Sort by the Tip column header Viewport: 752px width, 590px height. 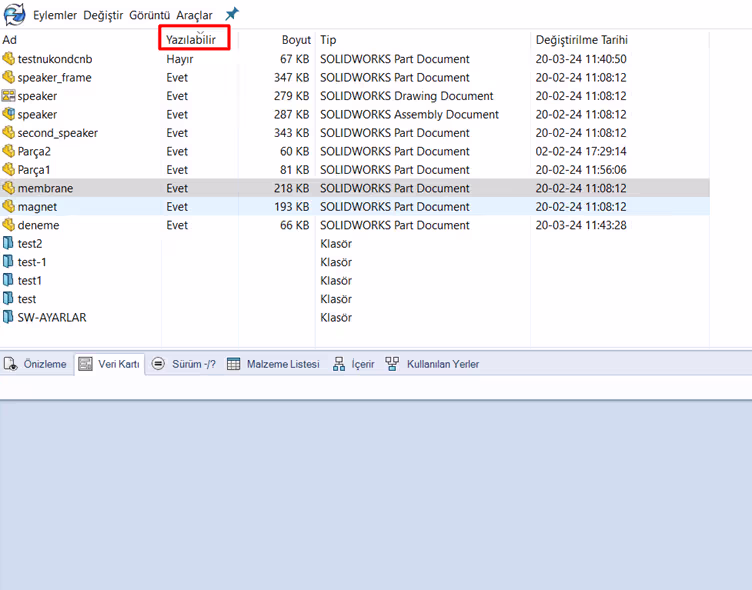(329, 40)
